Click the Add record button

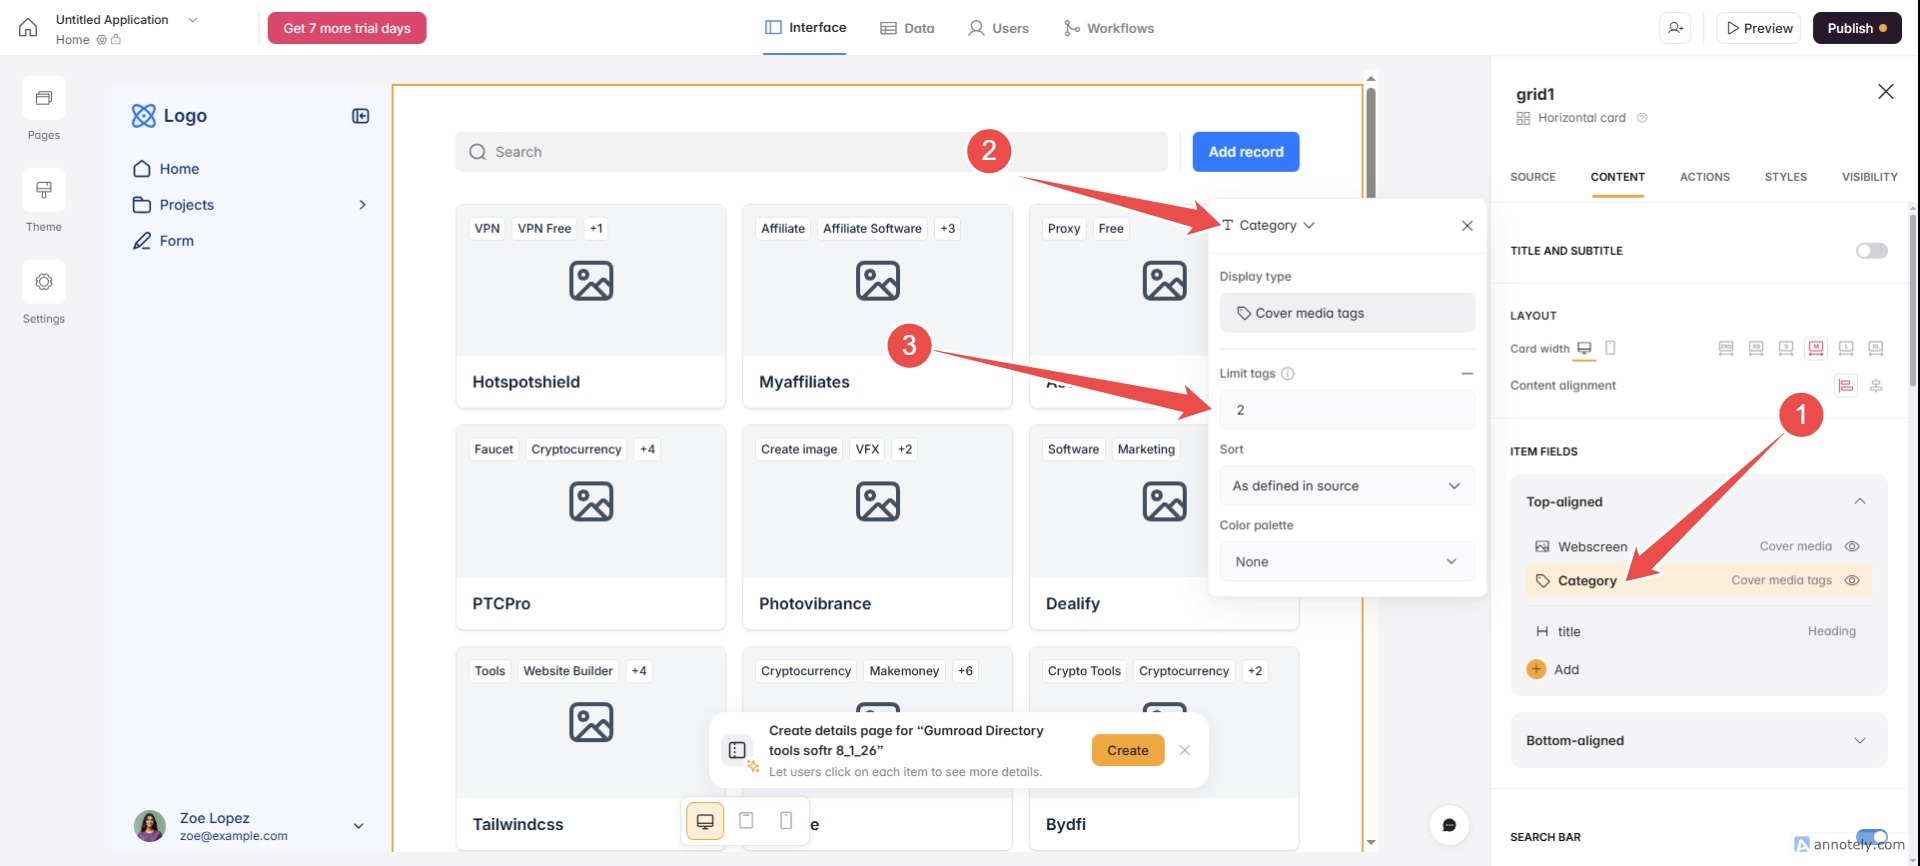pyautogui.click(x=1245, y=152)
